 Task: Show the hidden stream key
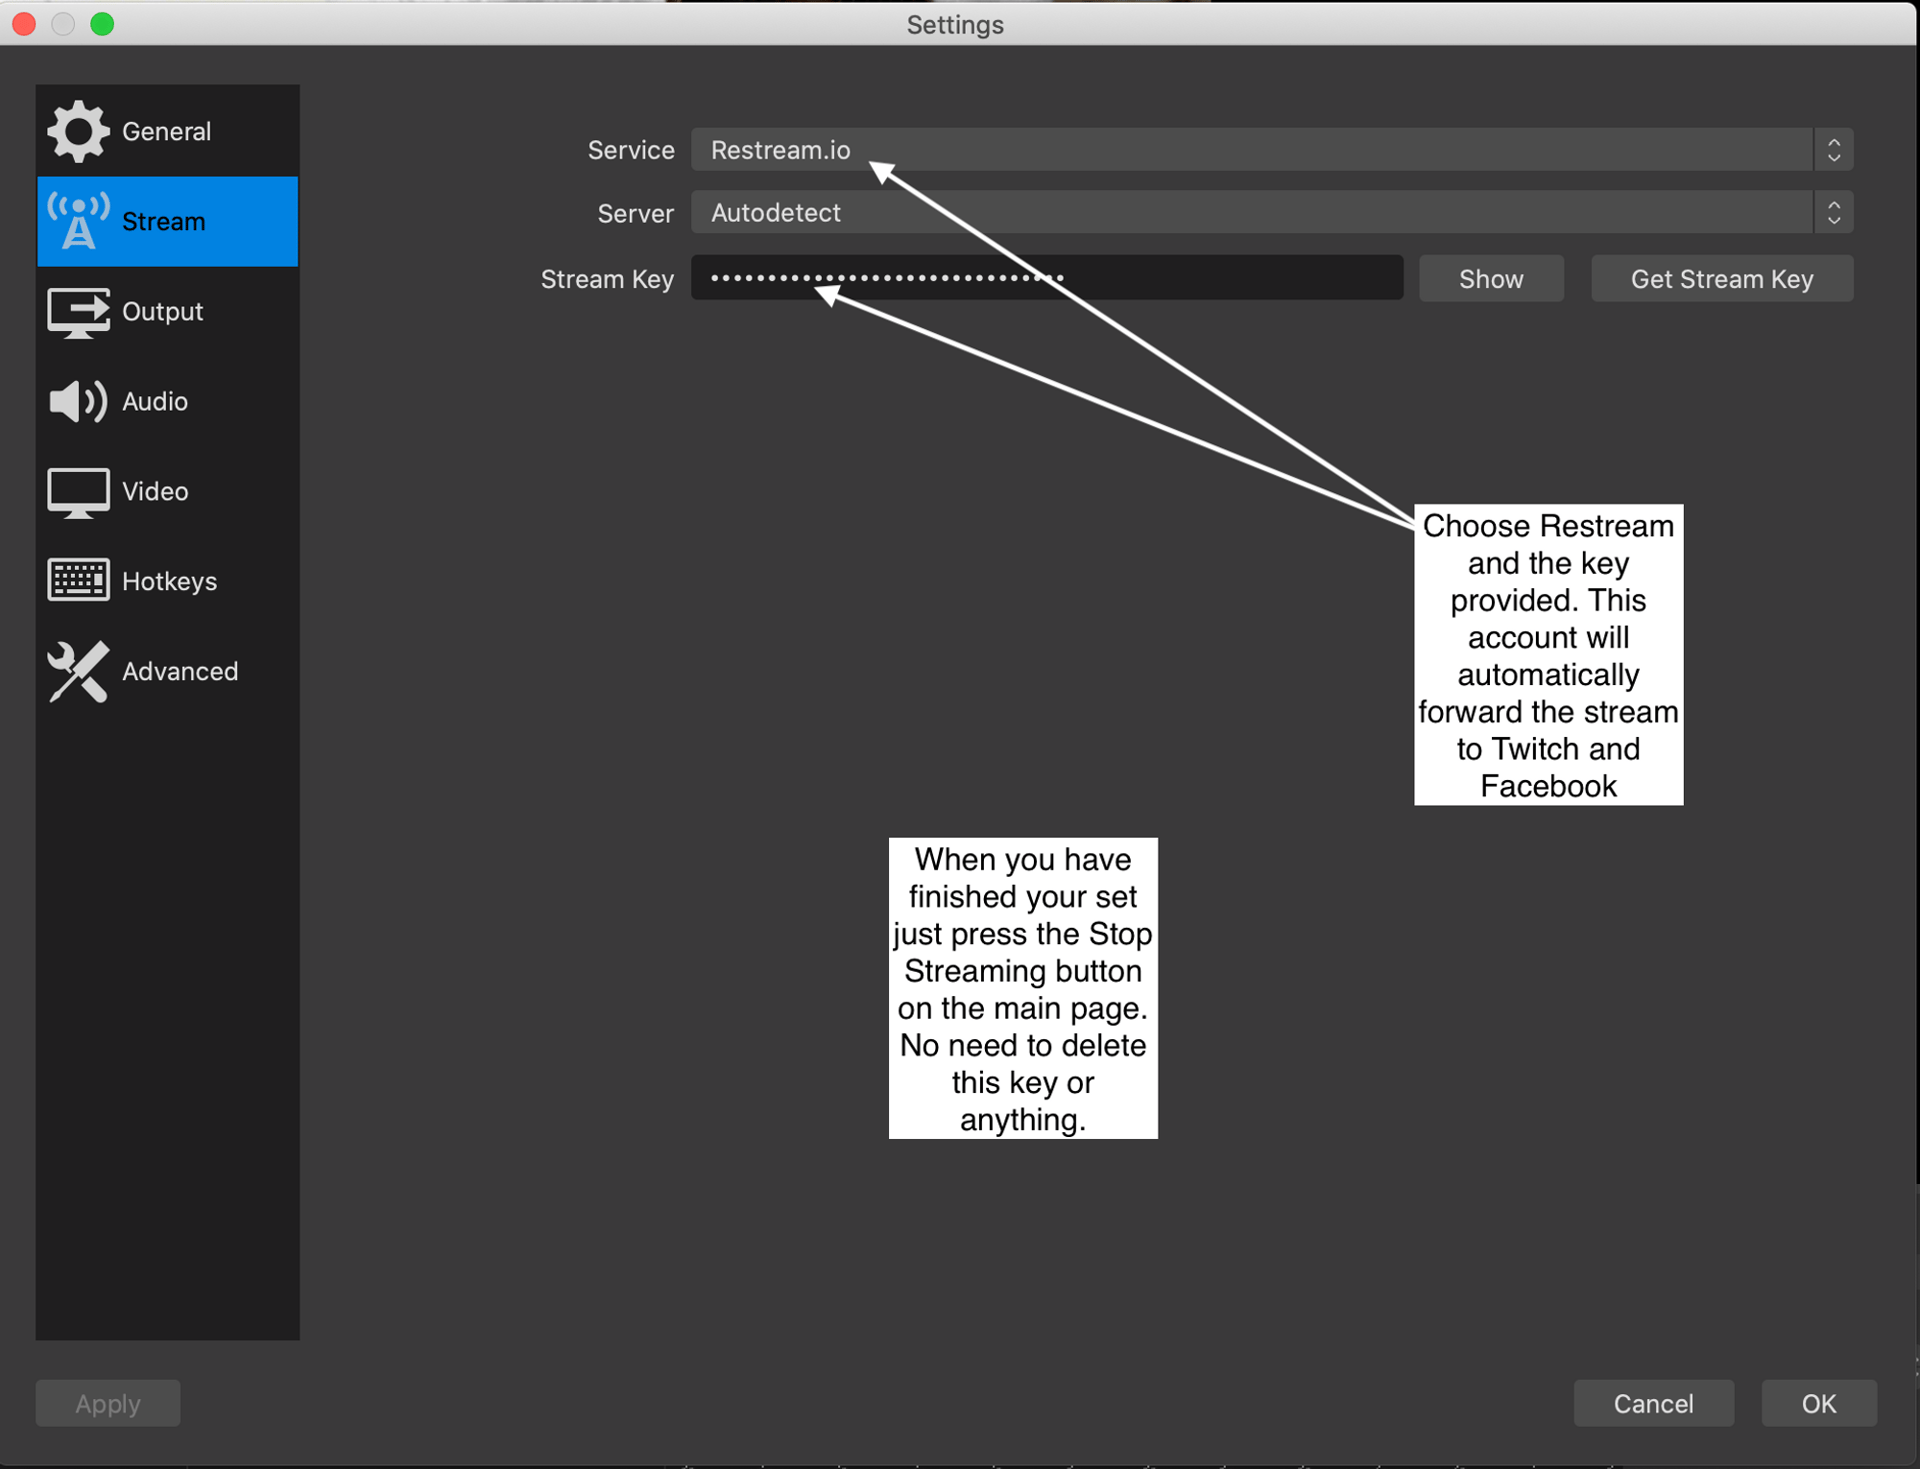pyautogui.click(x=1491, y=279)
